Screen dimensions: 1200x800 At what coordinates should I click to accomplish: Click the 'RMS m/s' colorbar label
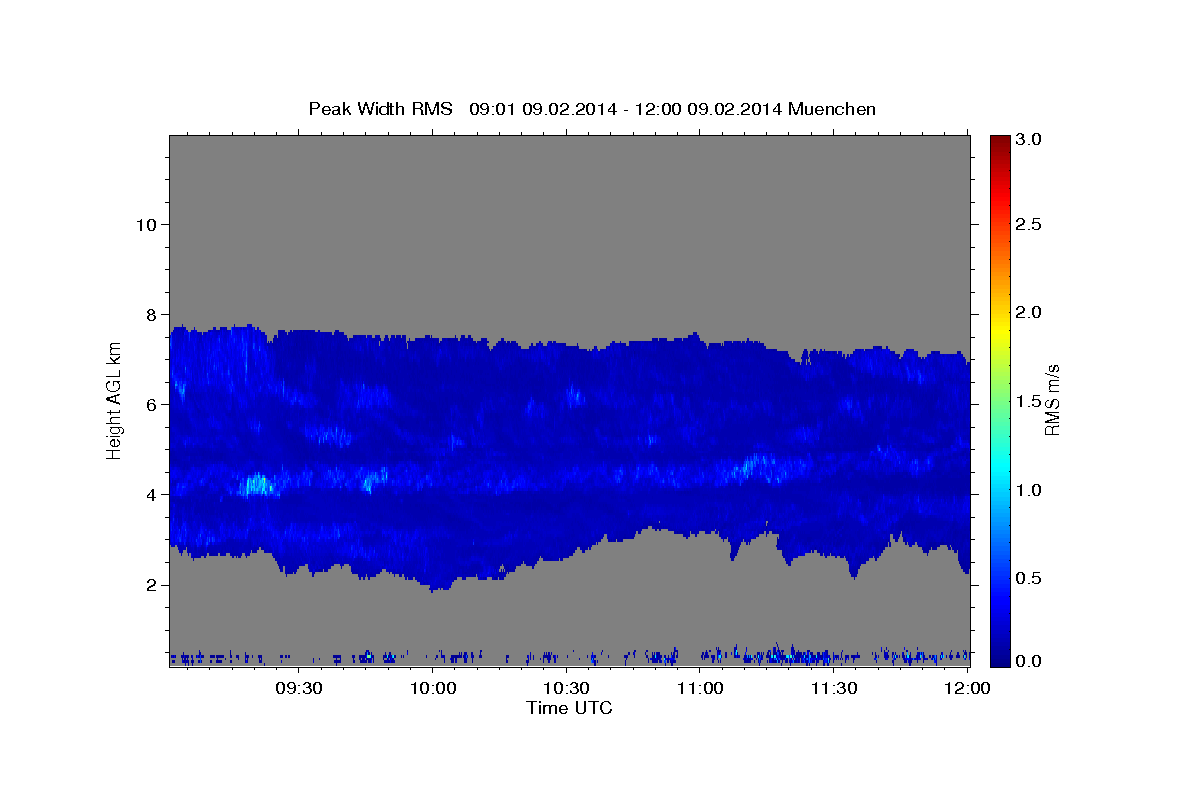point(1052,400)
